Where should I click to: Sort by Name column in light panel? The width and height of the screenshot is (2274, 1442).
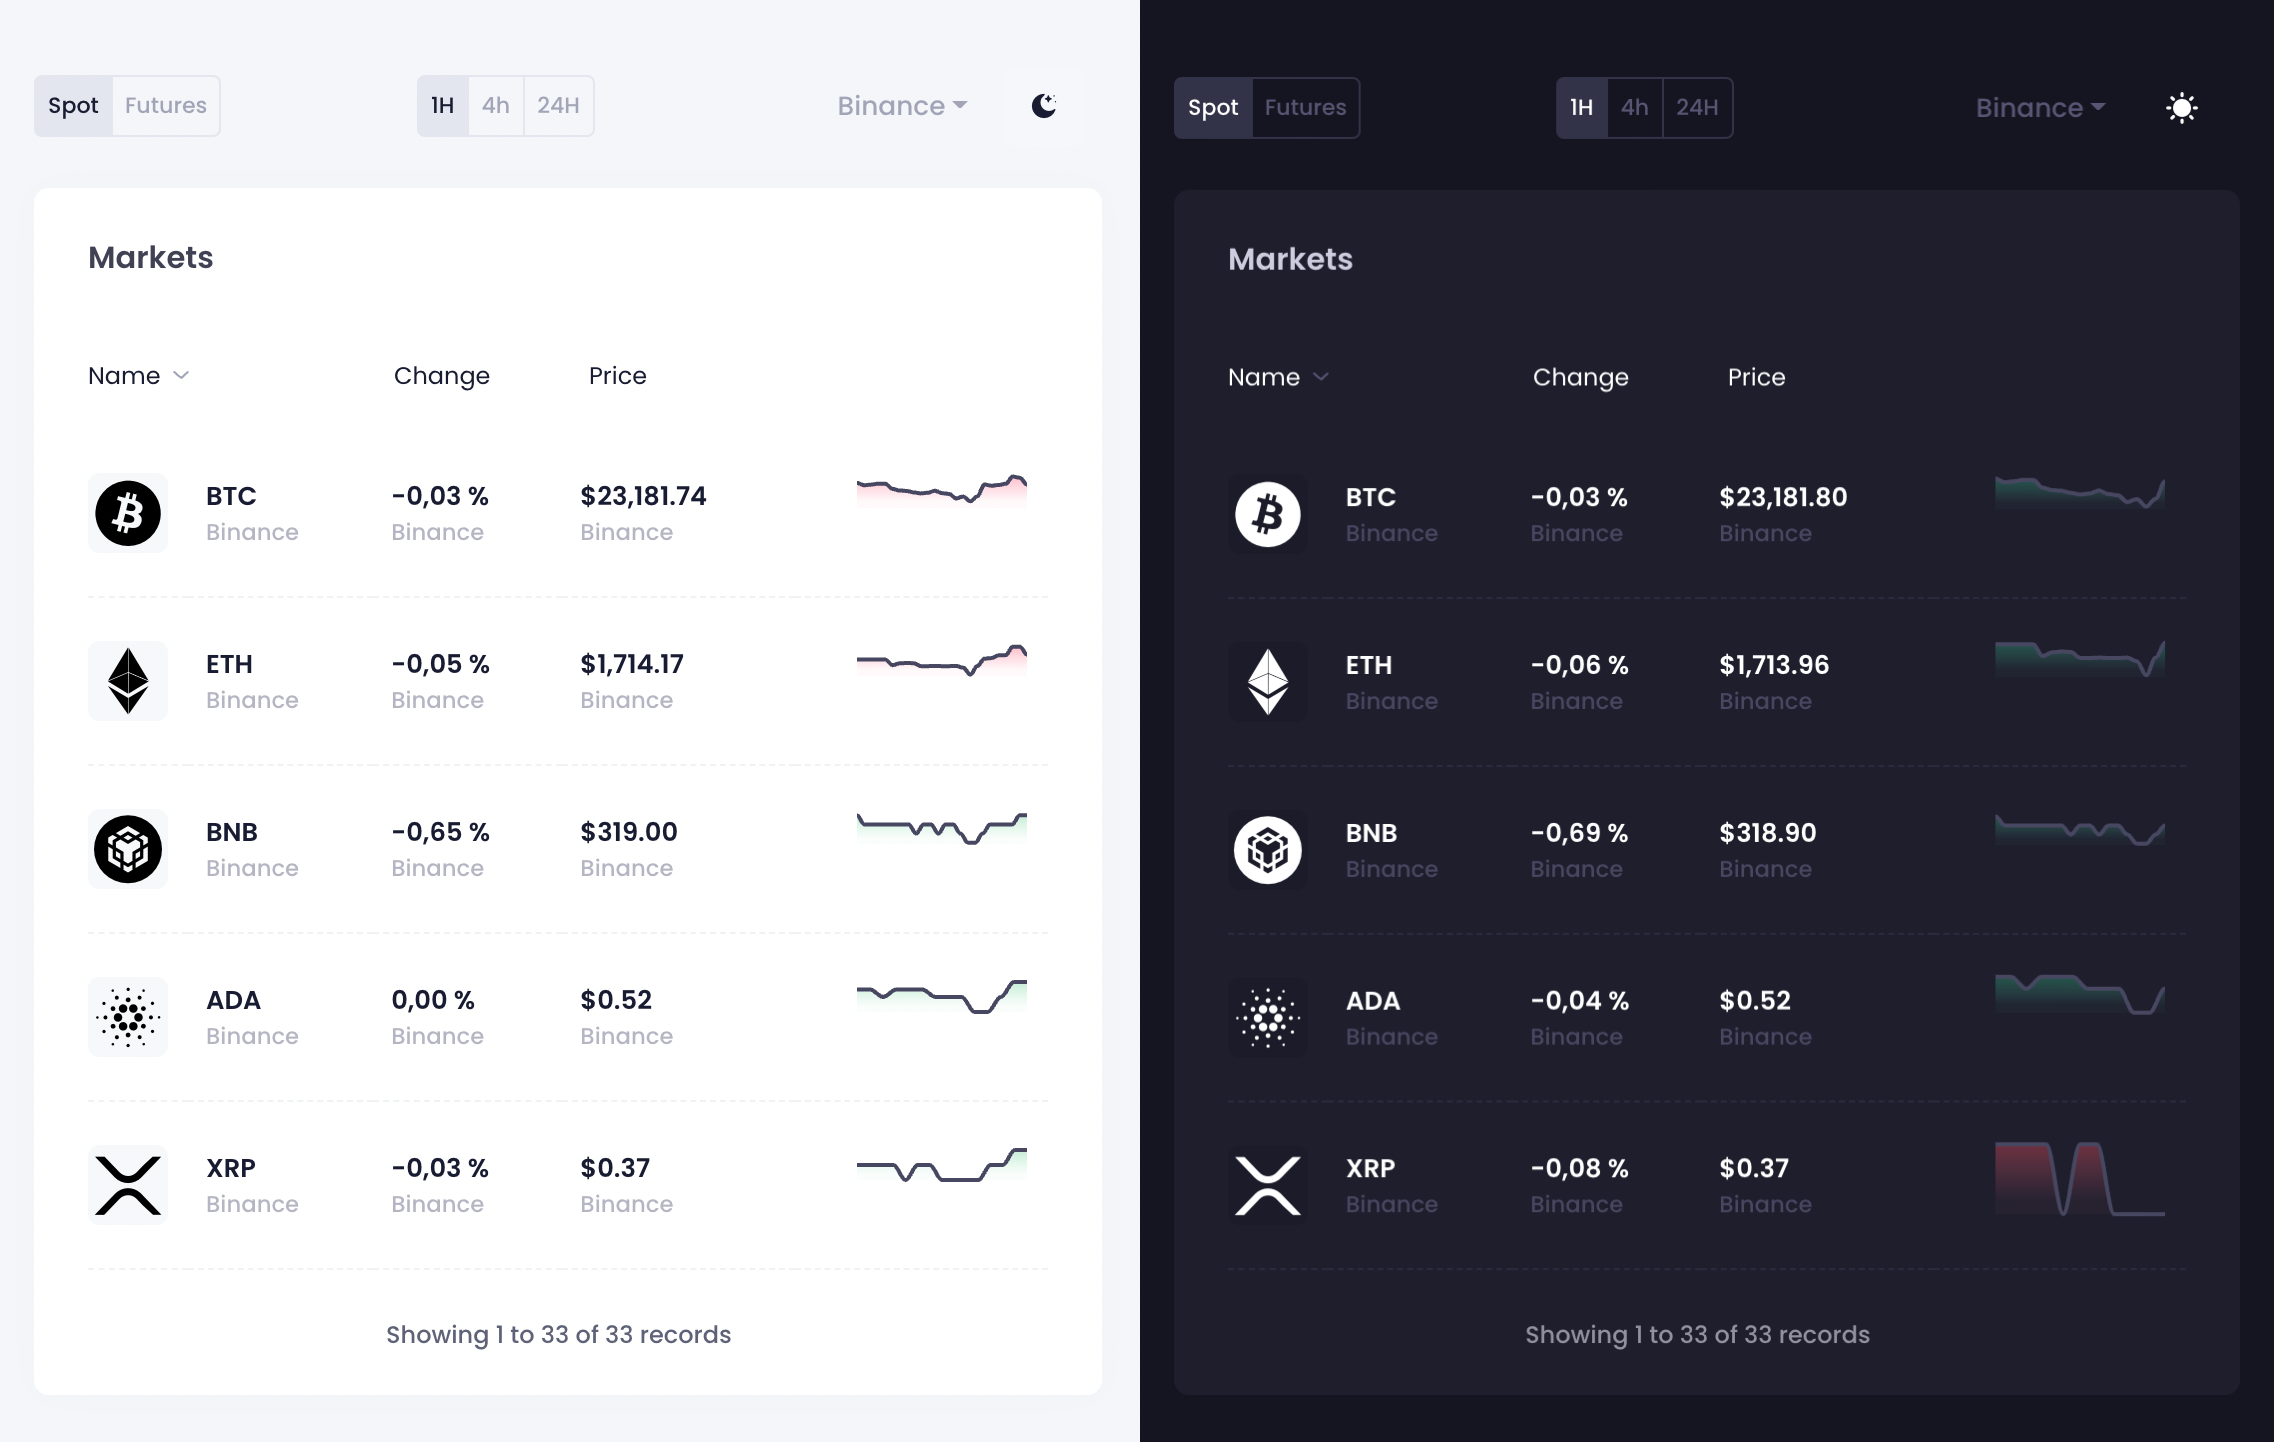point(138,376)
